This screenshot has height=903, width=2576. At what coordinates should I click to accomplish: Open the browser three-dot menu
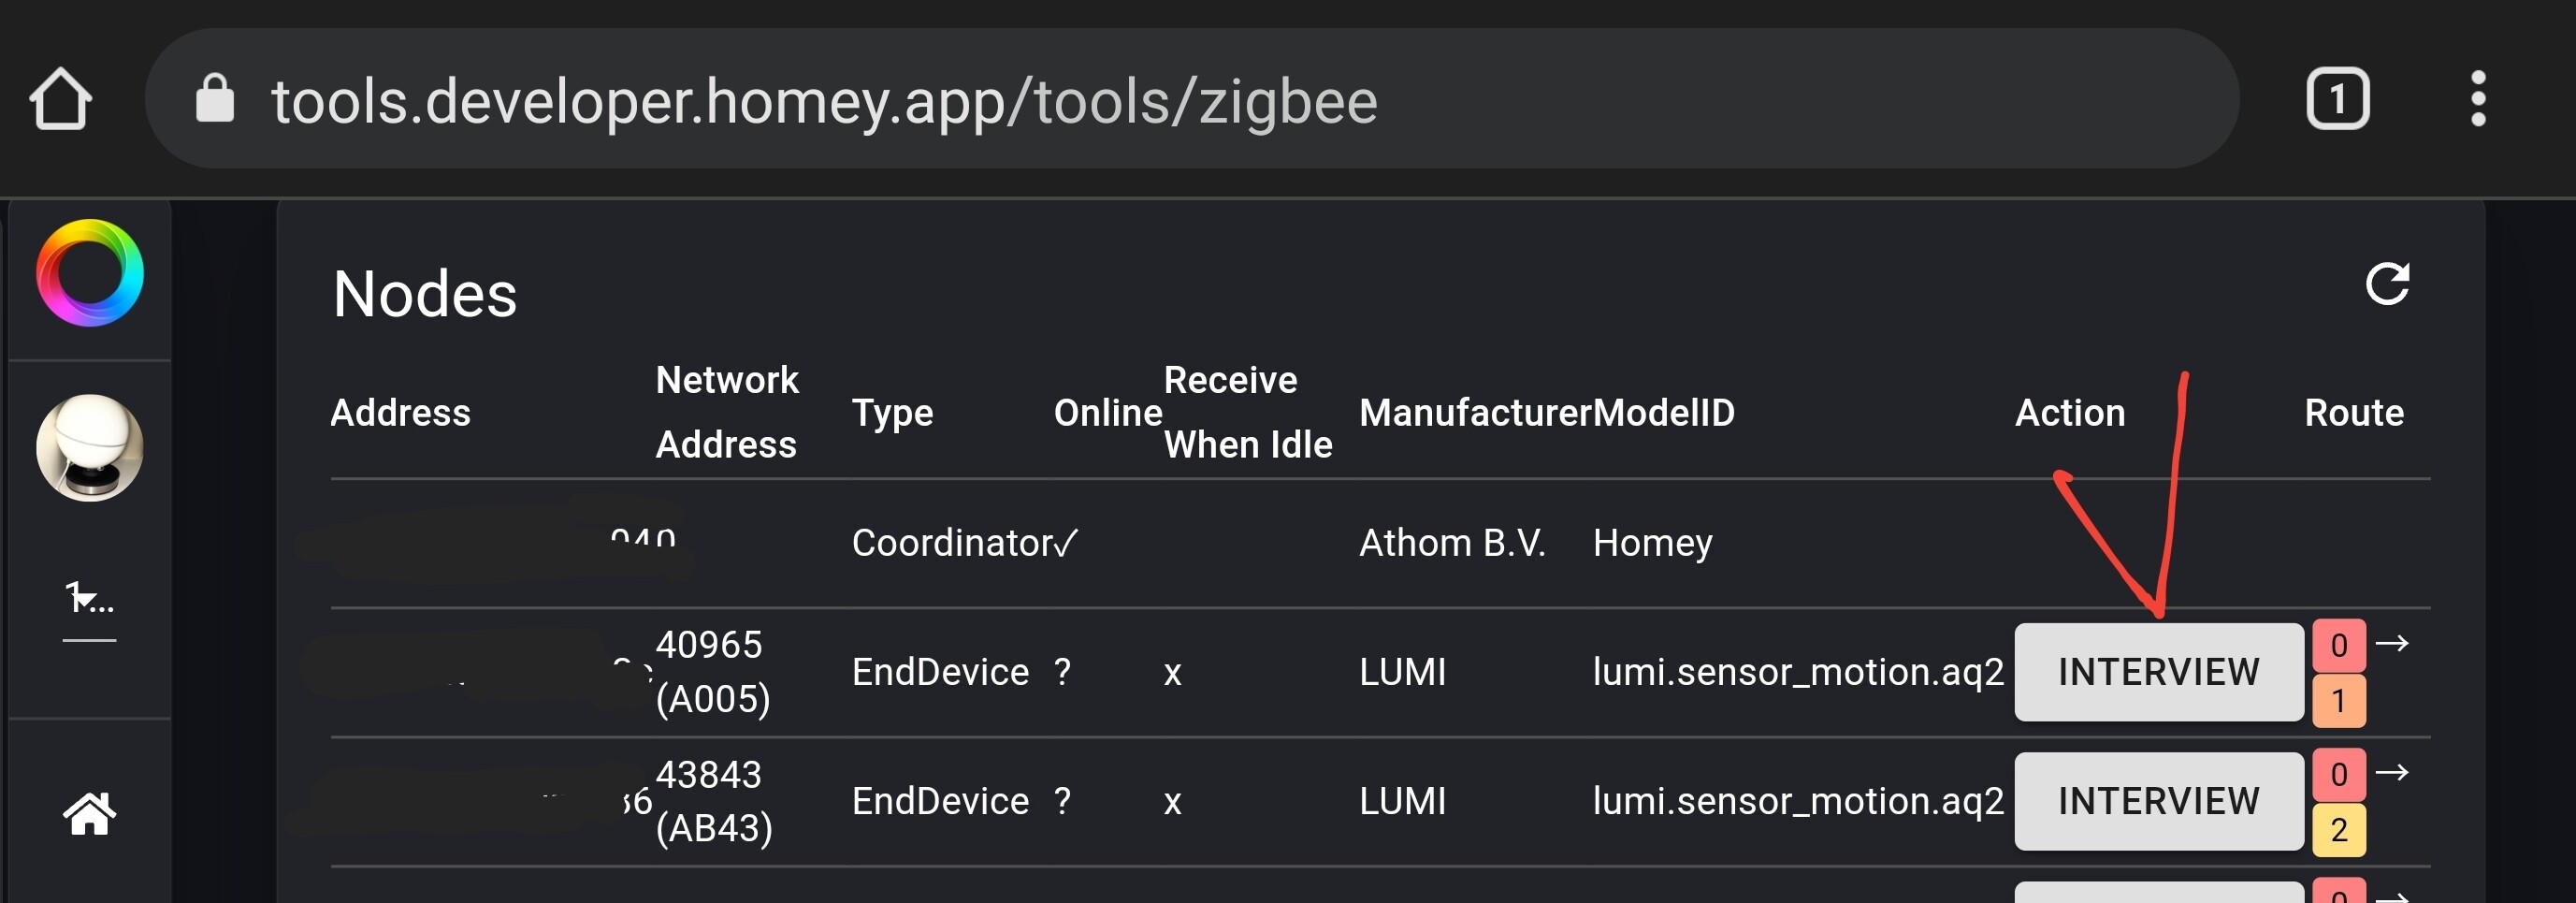[2478, 99]
